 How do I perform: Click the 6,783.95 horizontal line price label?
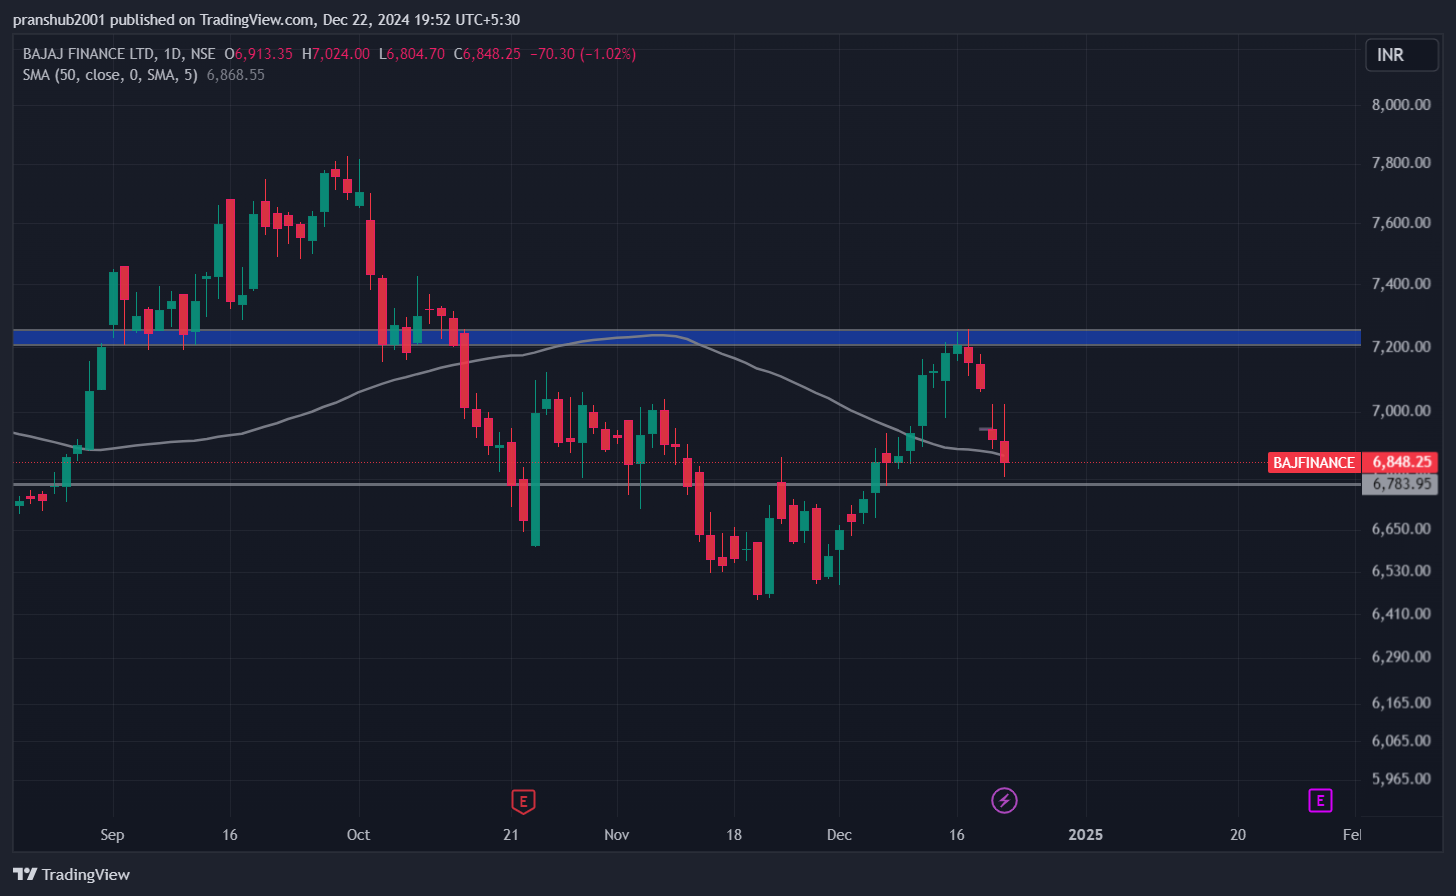coord(1400,484)
